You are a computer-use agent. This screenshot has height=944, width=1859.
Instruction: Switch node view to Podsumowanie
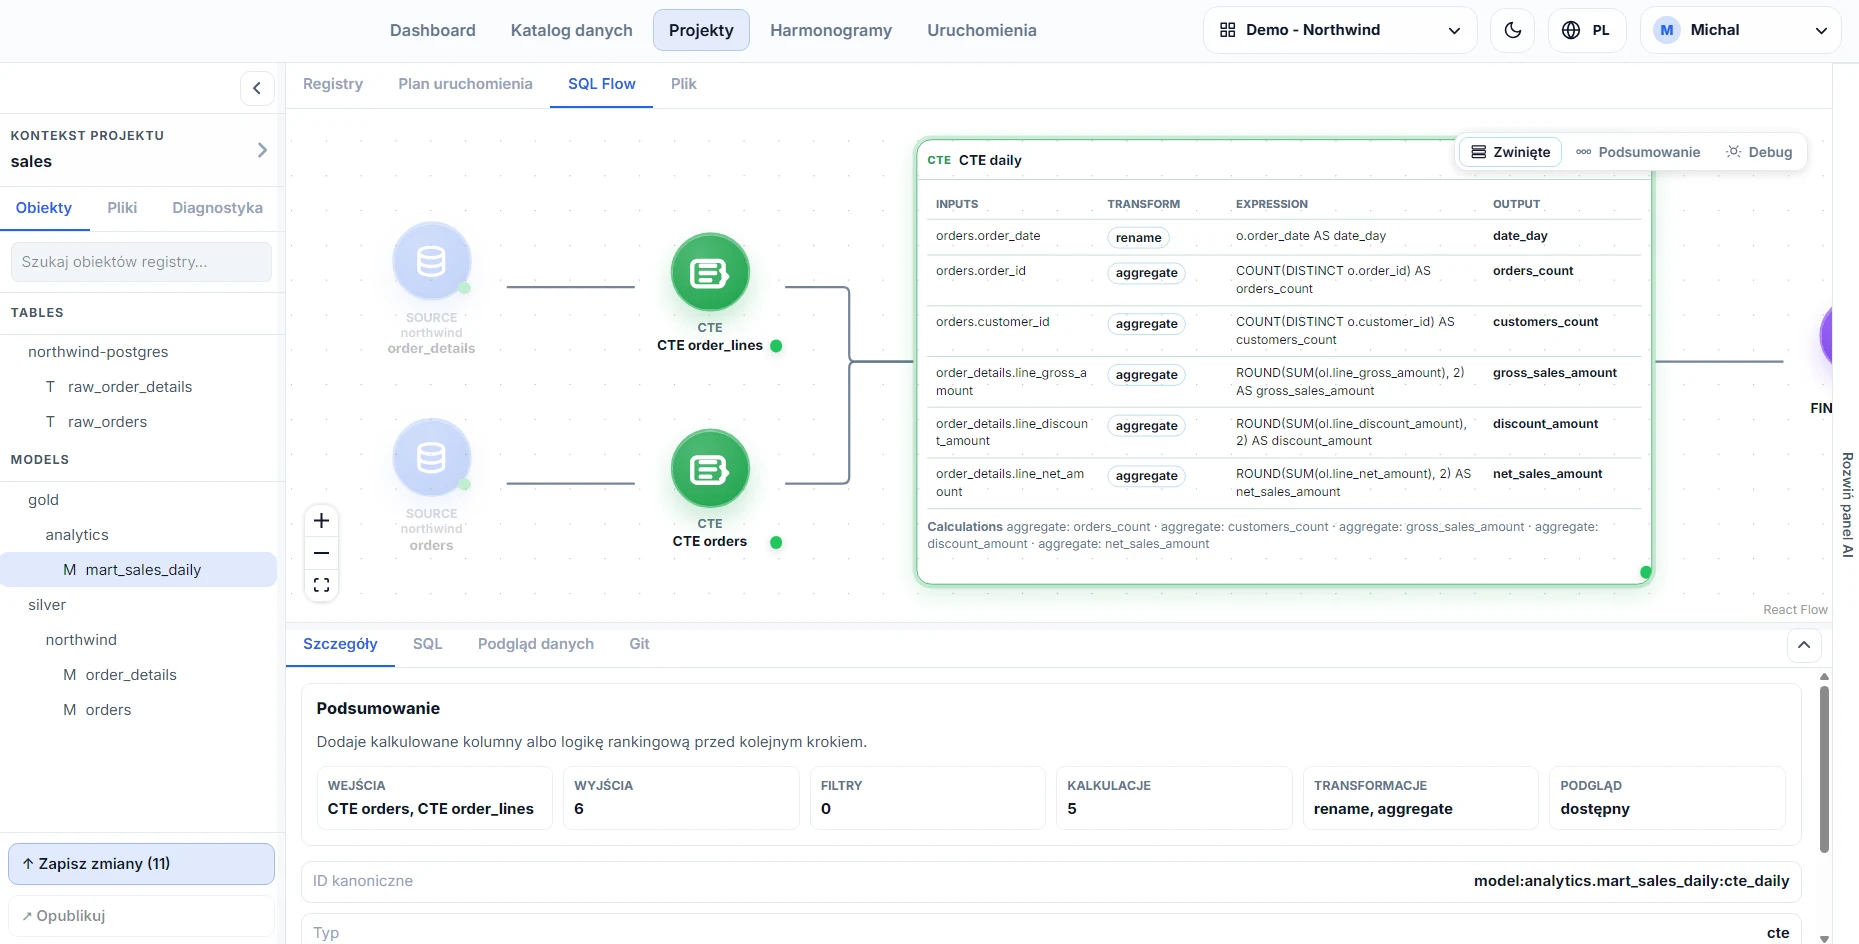click(1638, 152)
